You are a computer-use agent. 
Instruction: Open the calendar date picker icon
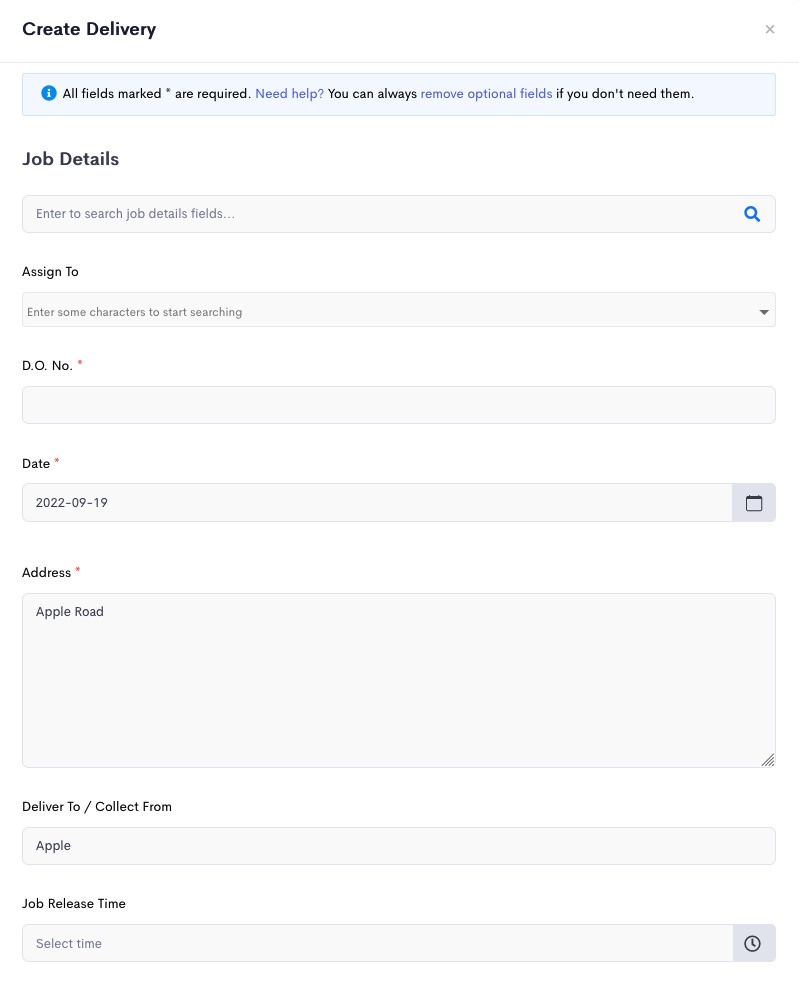coord(754,503)
